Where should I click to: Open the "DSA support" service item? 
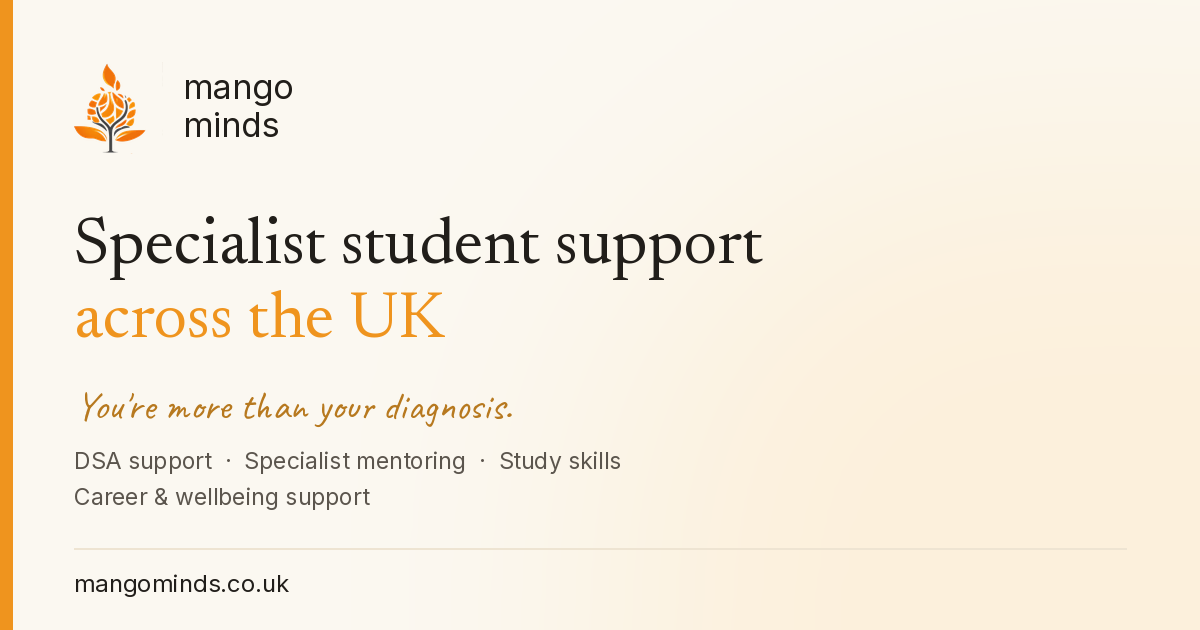(143, 461)
